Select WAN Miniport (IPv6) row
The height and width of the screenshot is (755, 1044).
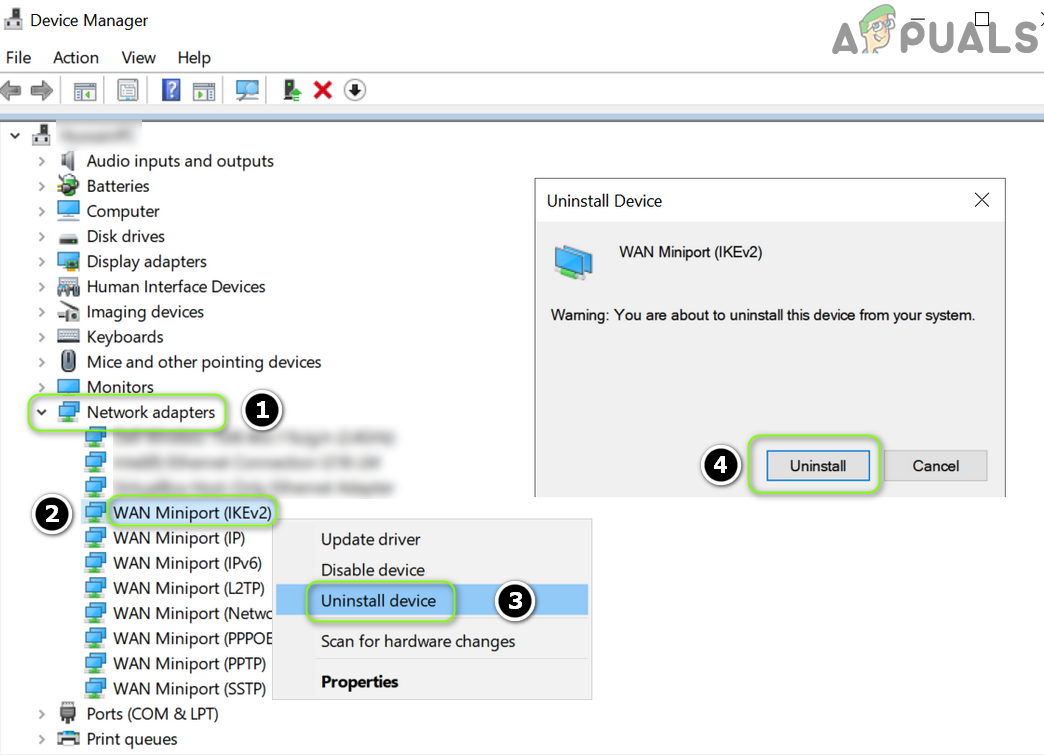(187, 563)
